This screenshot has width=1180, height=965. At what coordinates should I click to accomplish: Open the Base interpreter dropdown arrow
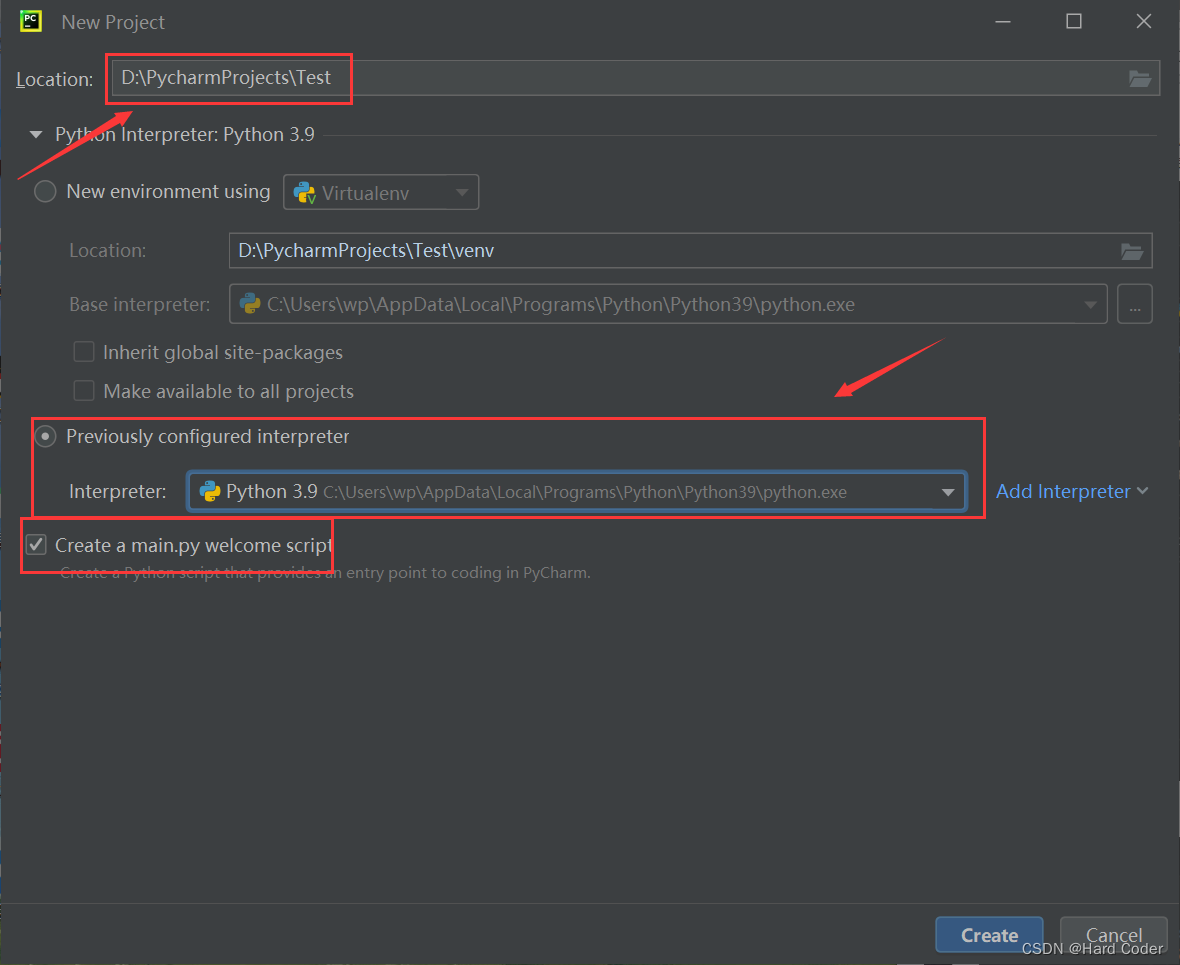point(1090,305)
